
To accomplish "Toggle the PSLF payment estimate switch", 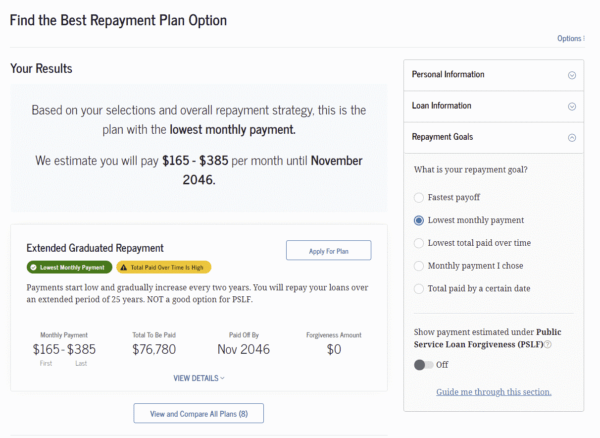I will coord(423,365).
